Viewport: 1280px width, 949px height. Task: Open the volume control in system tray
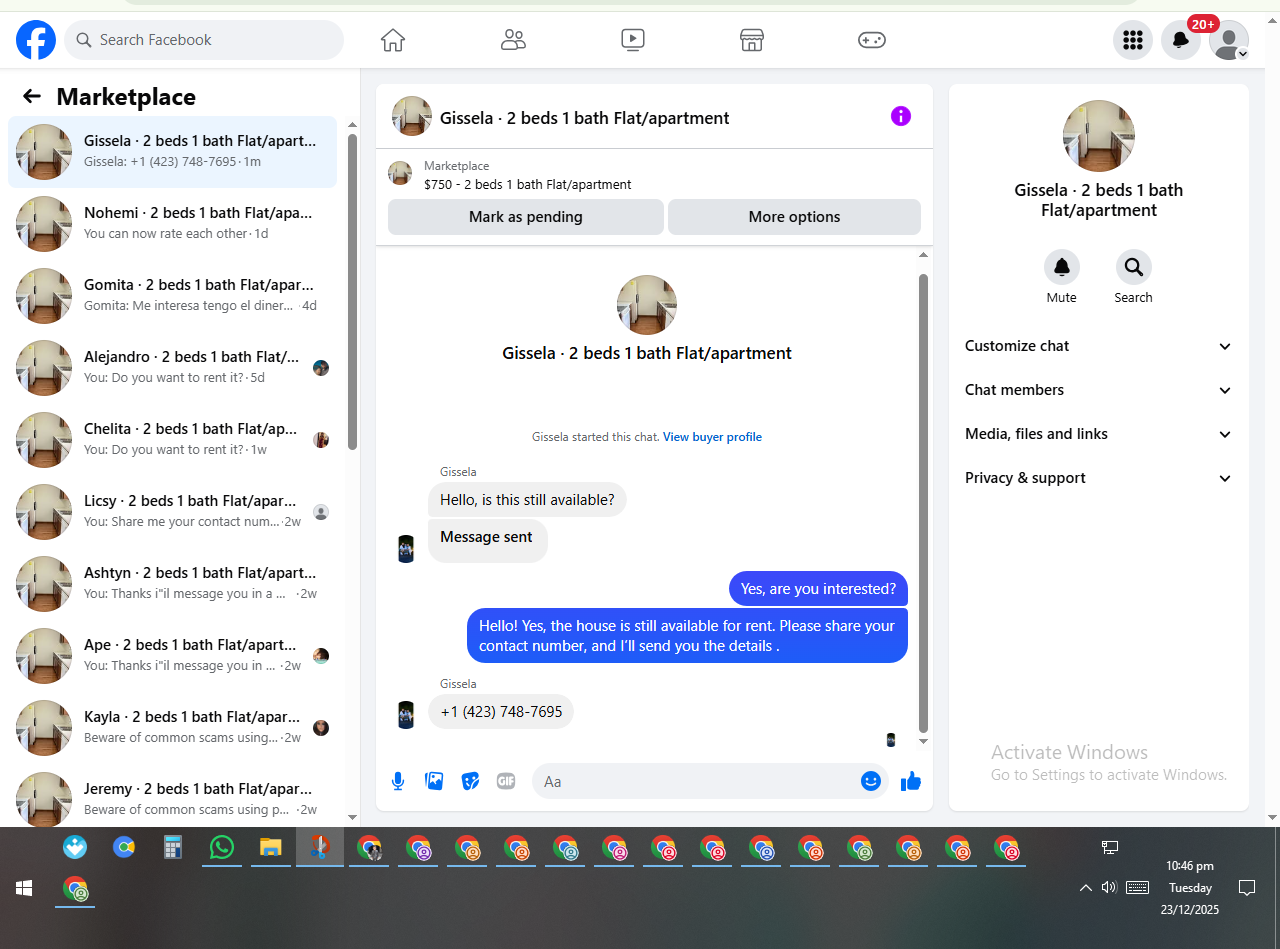pyautogui.click(x=1108, y=887)
